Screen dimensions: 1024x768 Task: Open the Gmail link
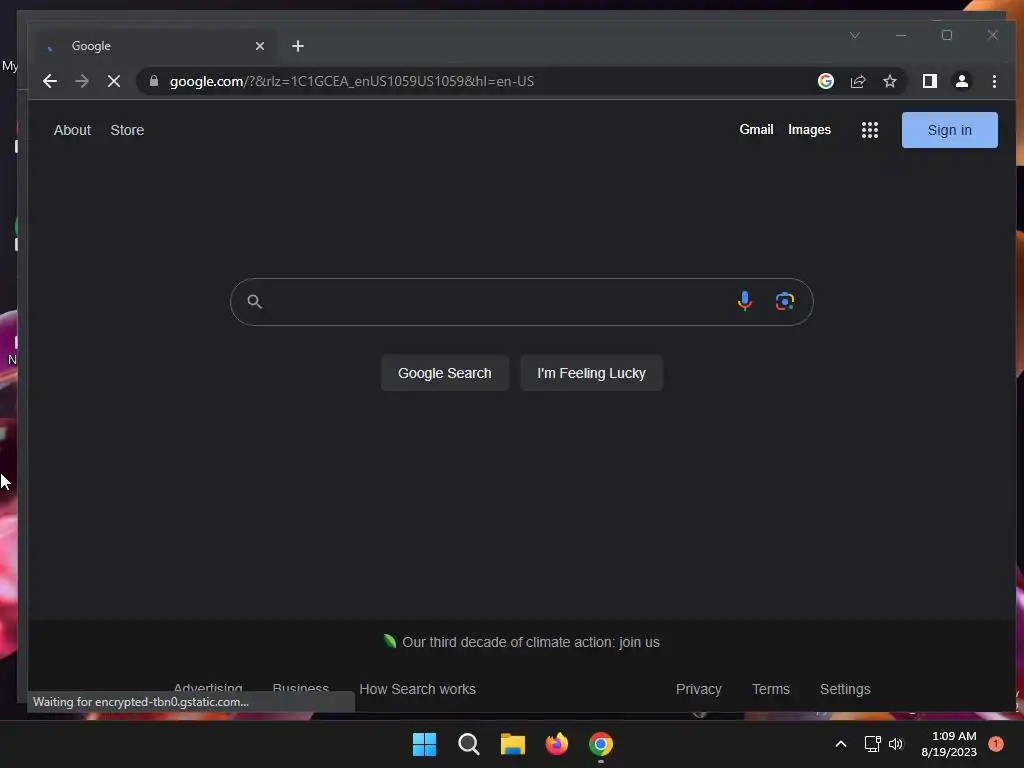(x=756, y=129)
